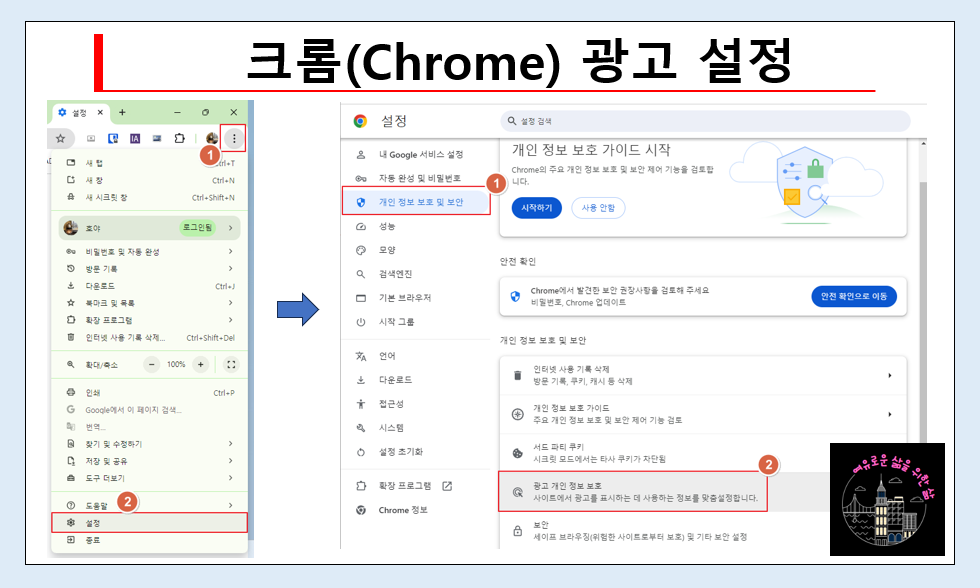
Task: Expand 비밀번호 및 자동 완성 submenu
Action: pos(149,251)
